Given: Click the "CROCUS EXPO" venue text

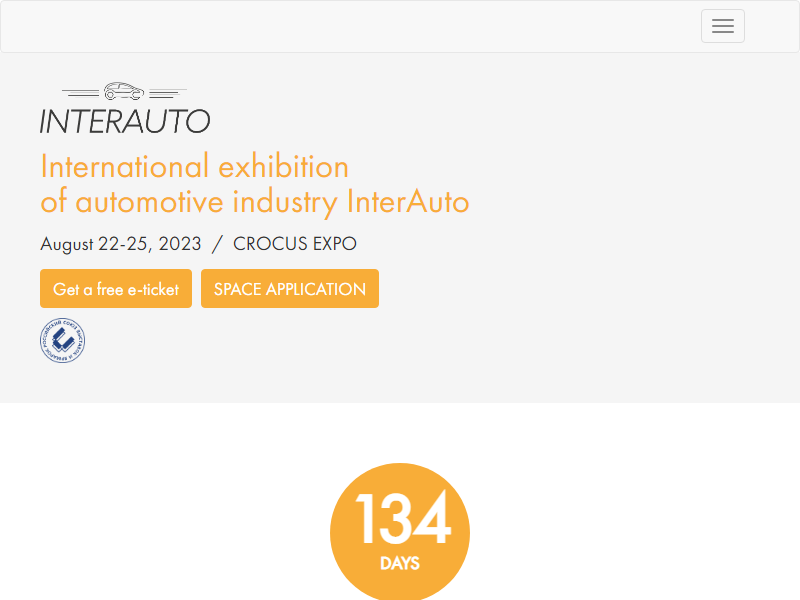Looking at the screenshot, I should coord(295,244).
